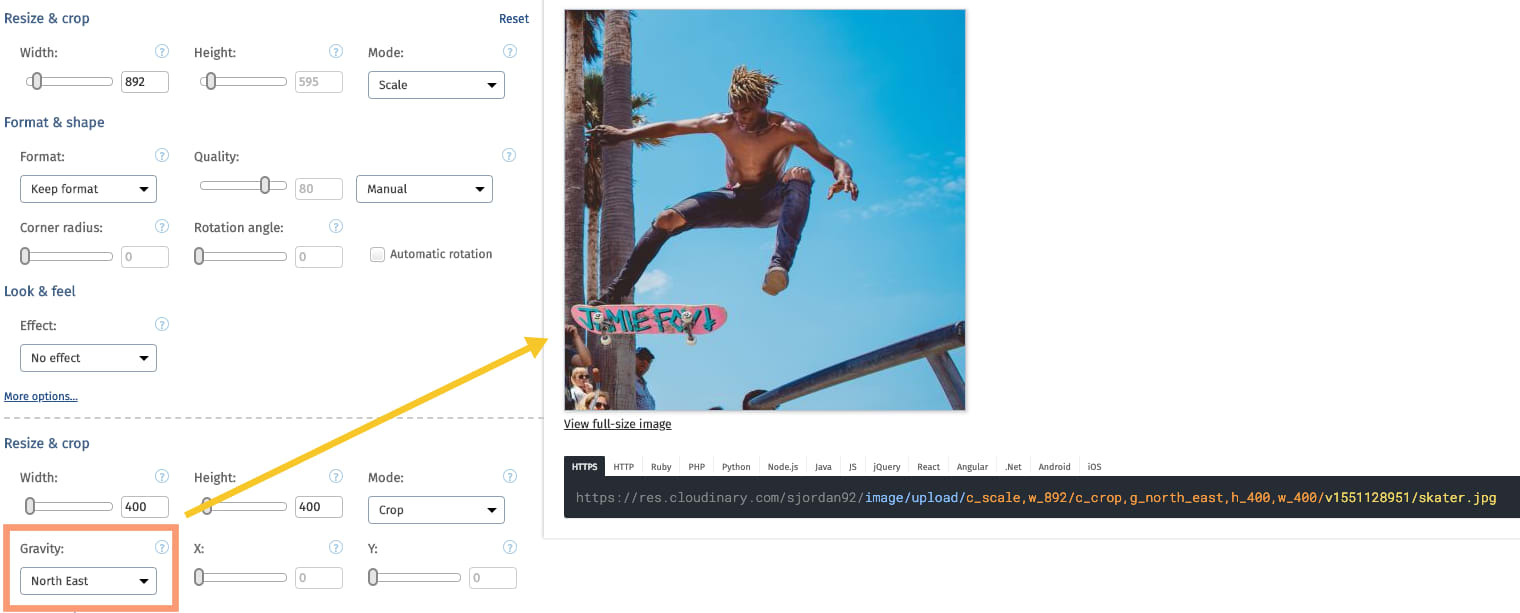Click the Quality value field showing 80
The image size is (1520, 613).
pos(319,187)
